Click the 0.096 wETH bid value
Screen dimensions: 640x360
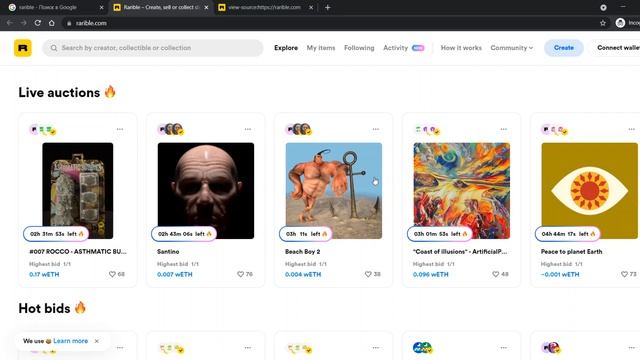431,274
